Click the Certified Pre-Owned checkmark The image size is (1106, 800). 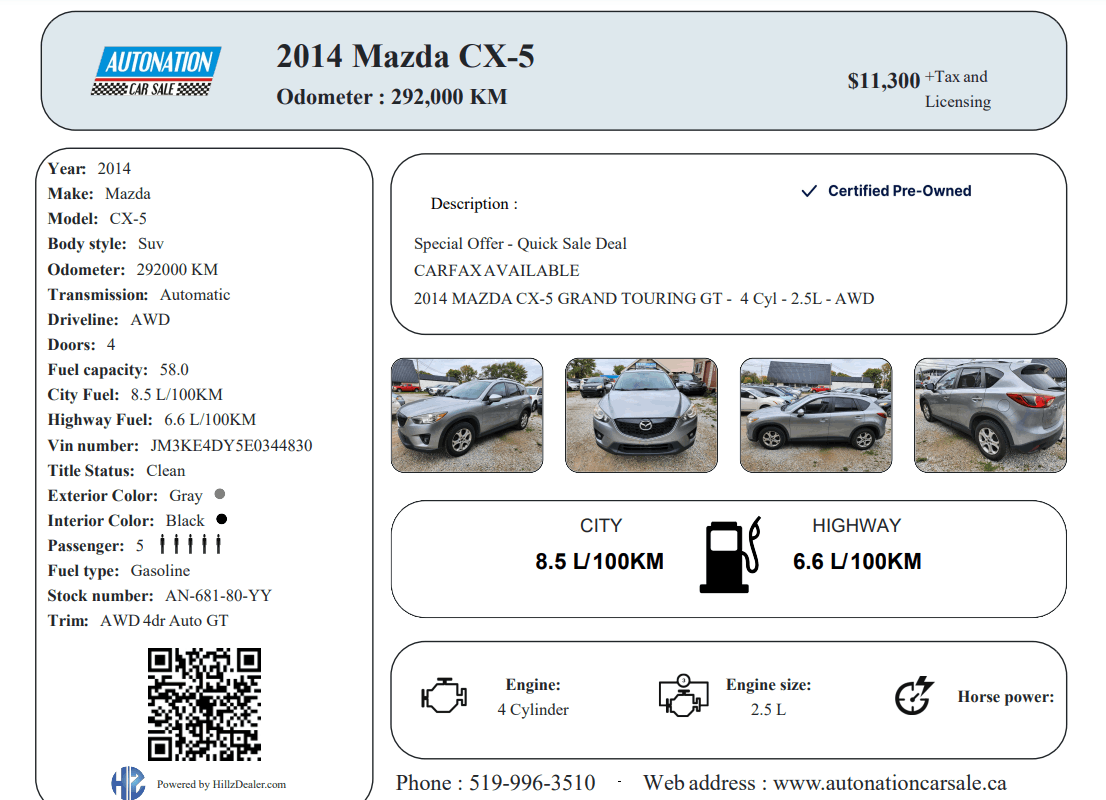pos(809,191)
